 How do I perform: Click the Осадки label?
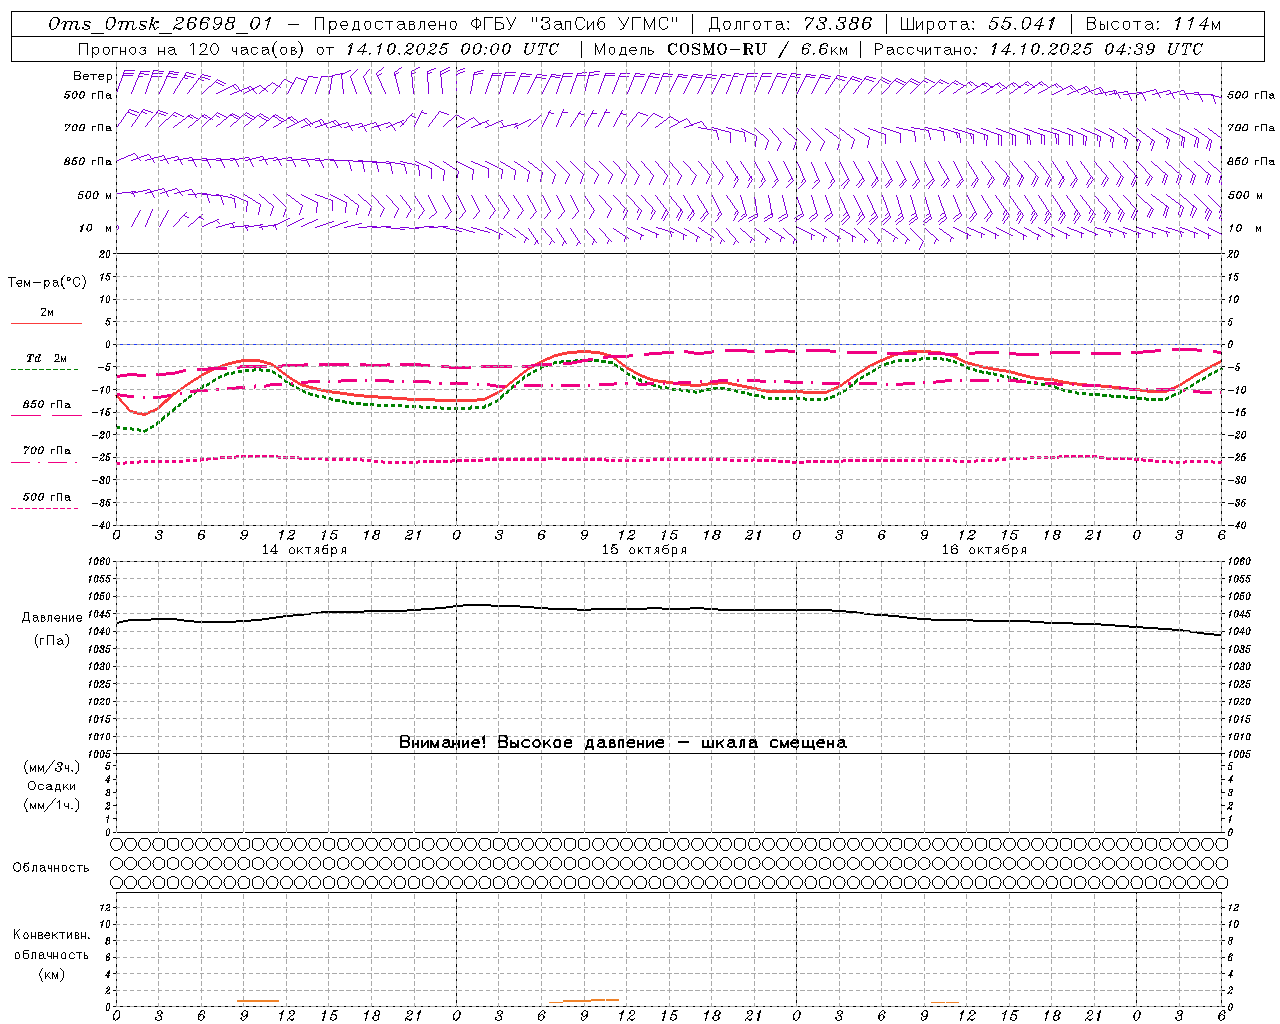52,786
